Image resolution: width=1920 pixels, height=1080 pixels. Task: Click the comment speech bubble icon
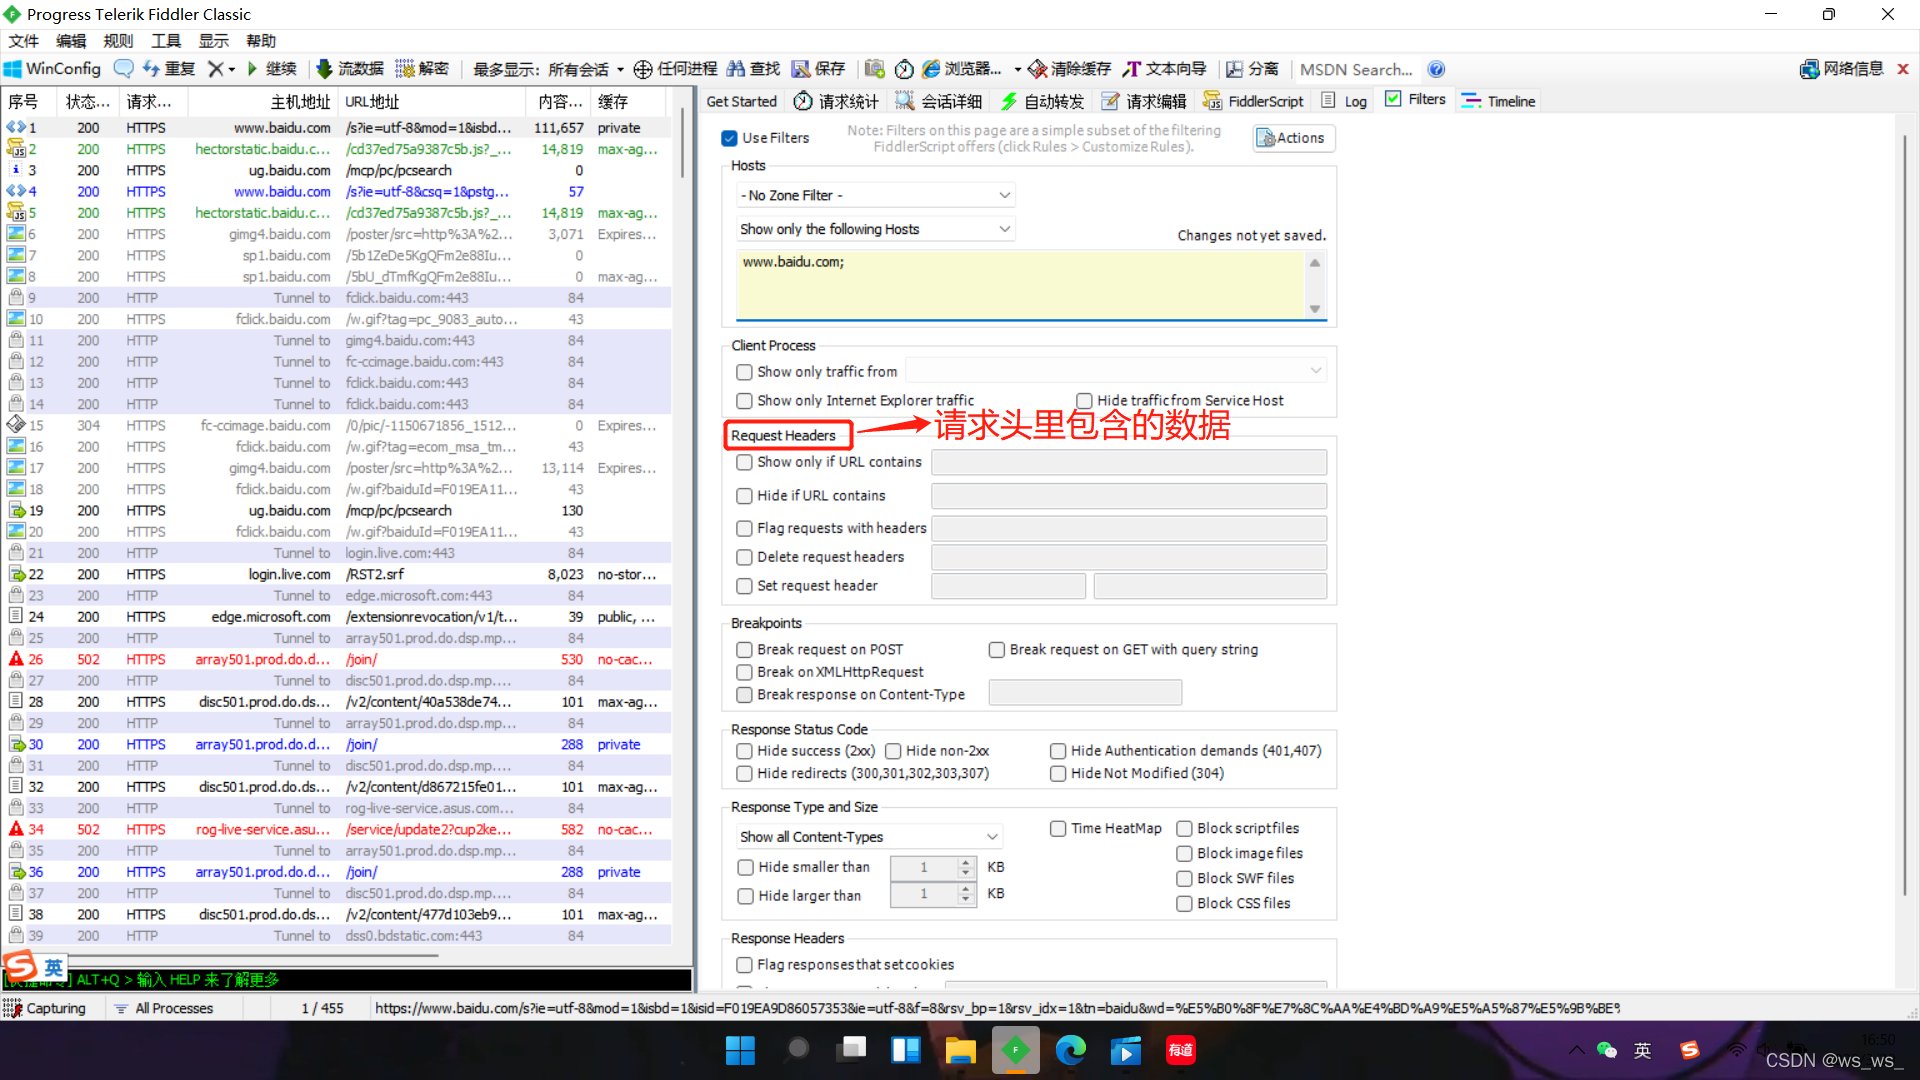coord(124,69)
